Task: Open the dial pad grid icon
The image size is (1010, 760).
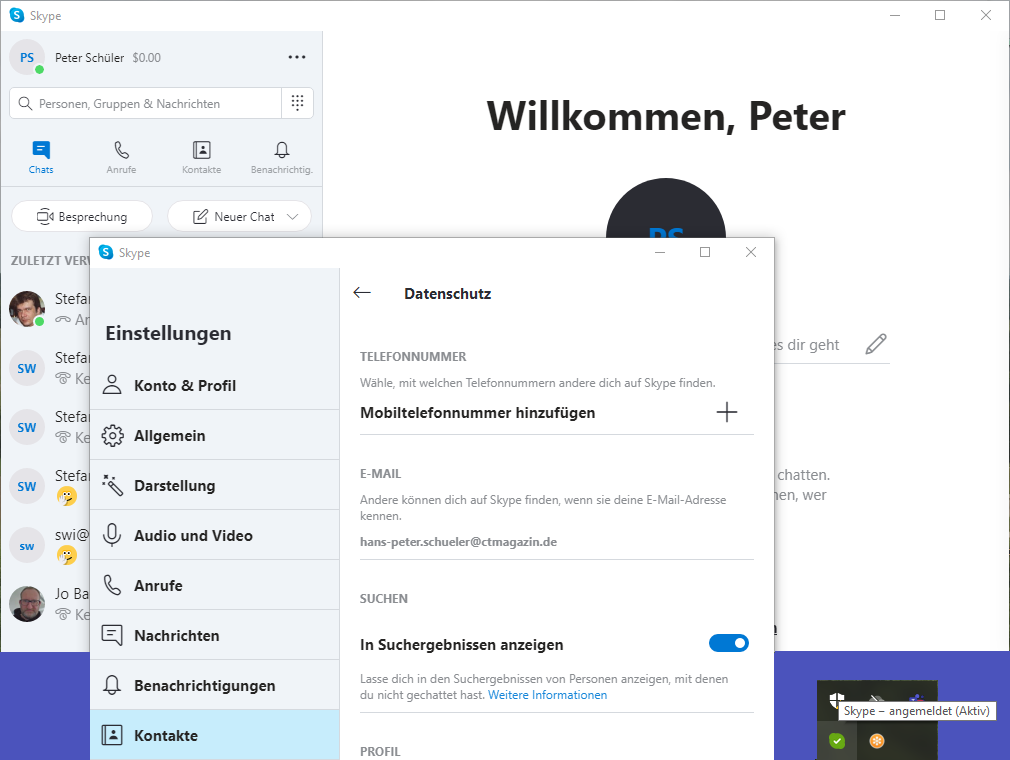Action: [298, 103]
